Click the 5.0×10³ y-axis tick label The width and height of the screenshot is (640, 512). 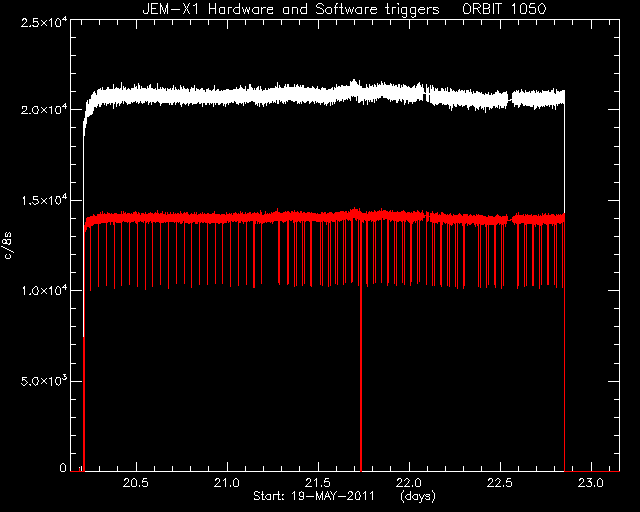coord(44,381)
